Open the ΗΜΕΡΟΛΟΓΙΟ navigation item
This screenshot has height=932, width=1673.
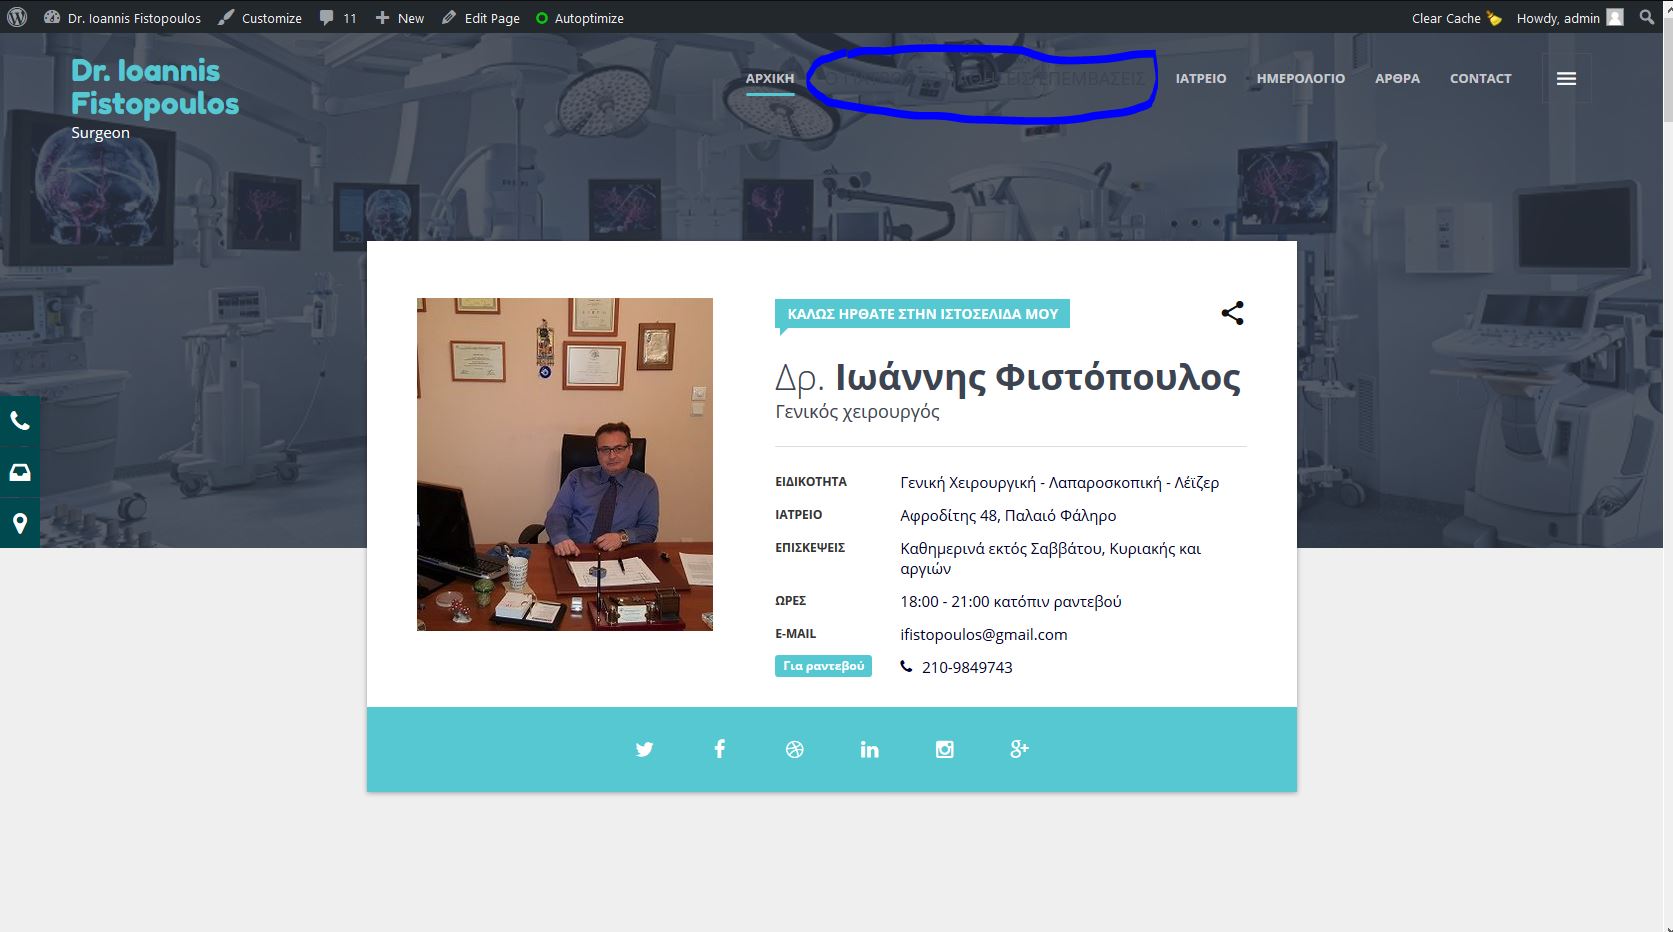1300,78
